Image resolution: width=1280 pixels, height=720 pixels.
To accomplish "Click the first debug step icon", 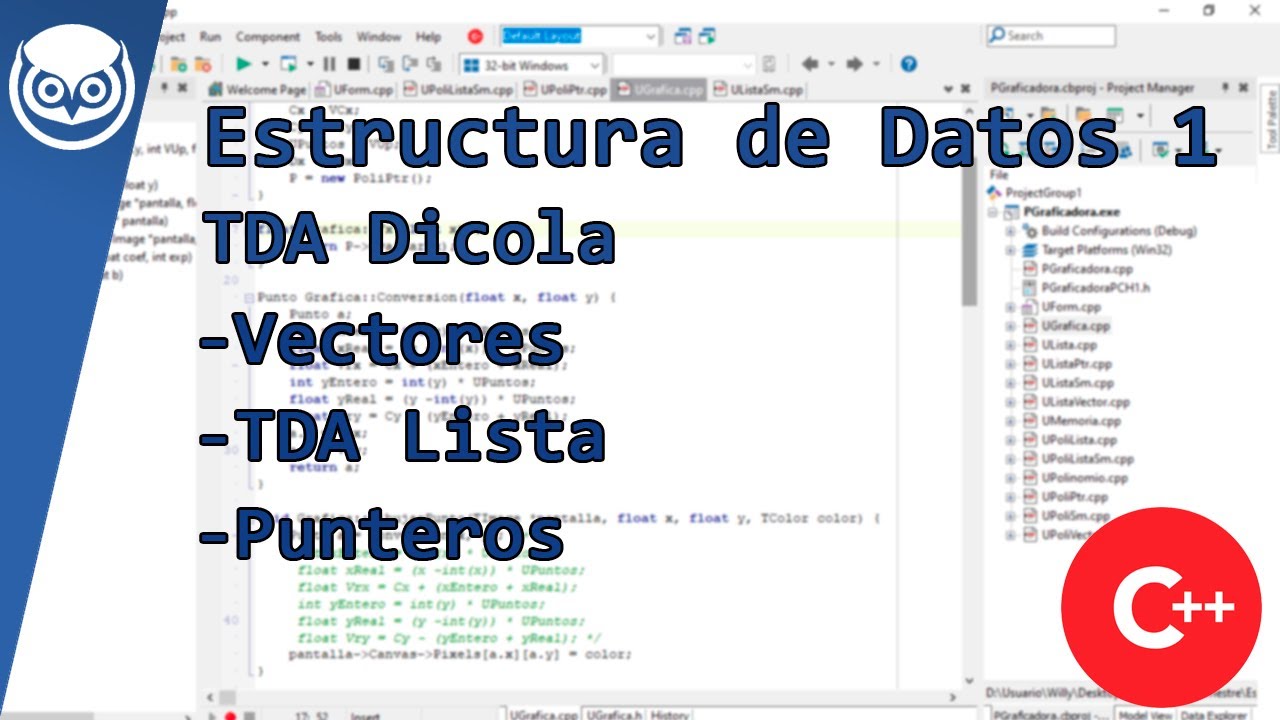I will coord(385,64).
